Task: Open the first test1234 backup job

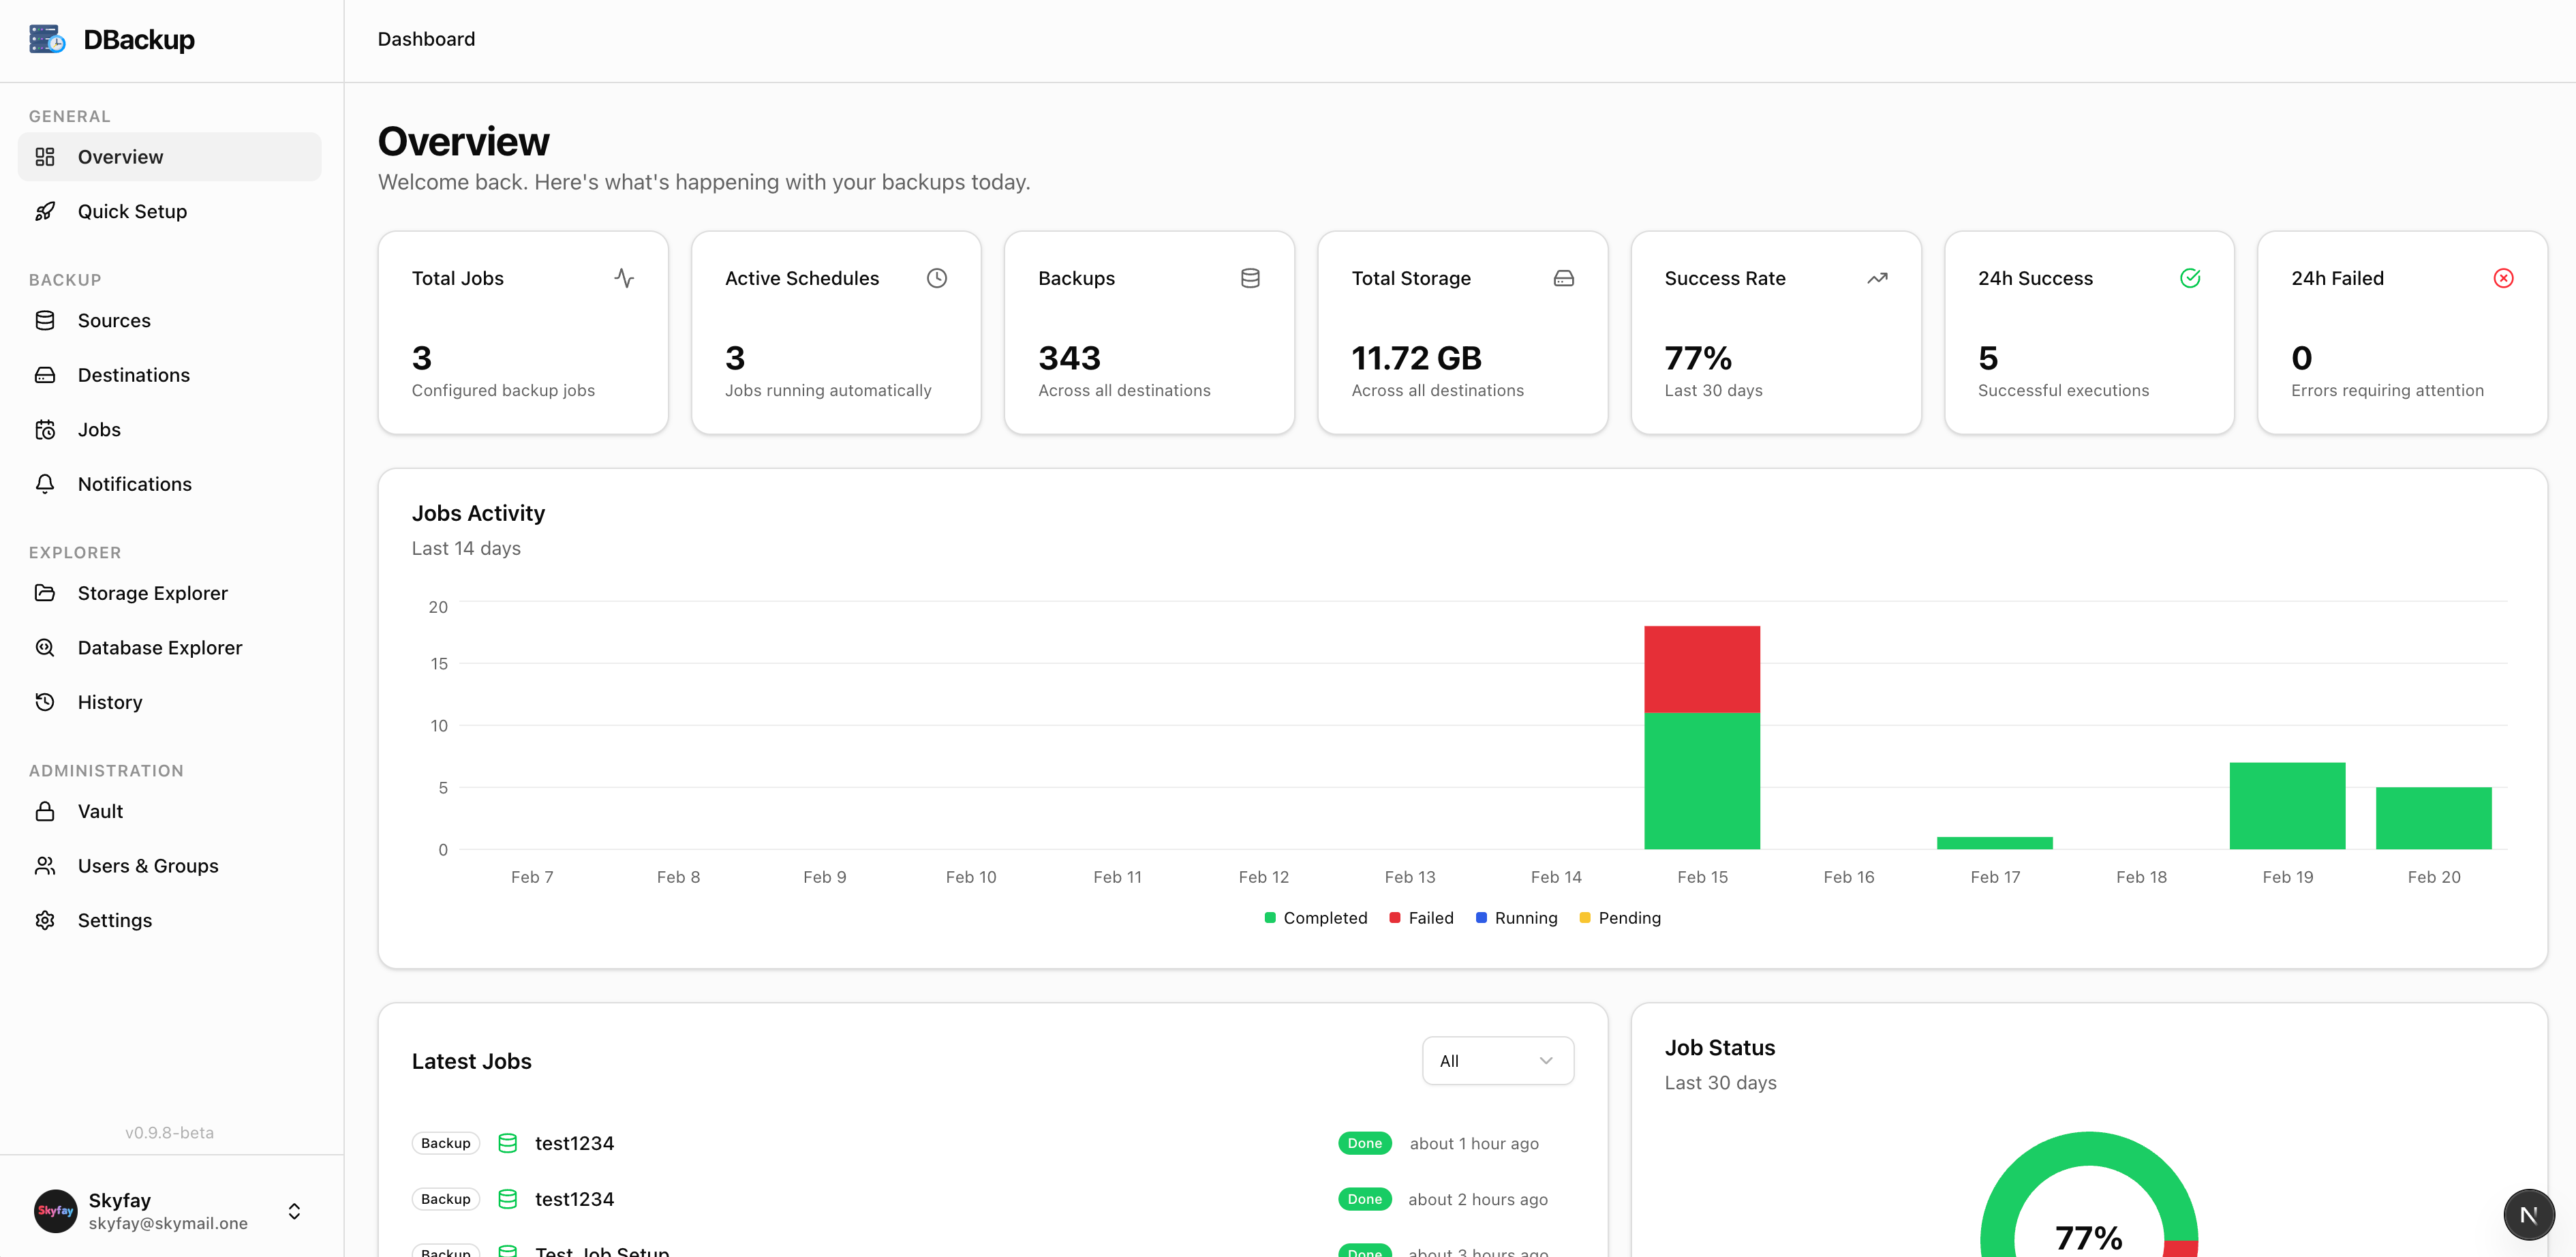Action: [574, 1143]
